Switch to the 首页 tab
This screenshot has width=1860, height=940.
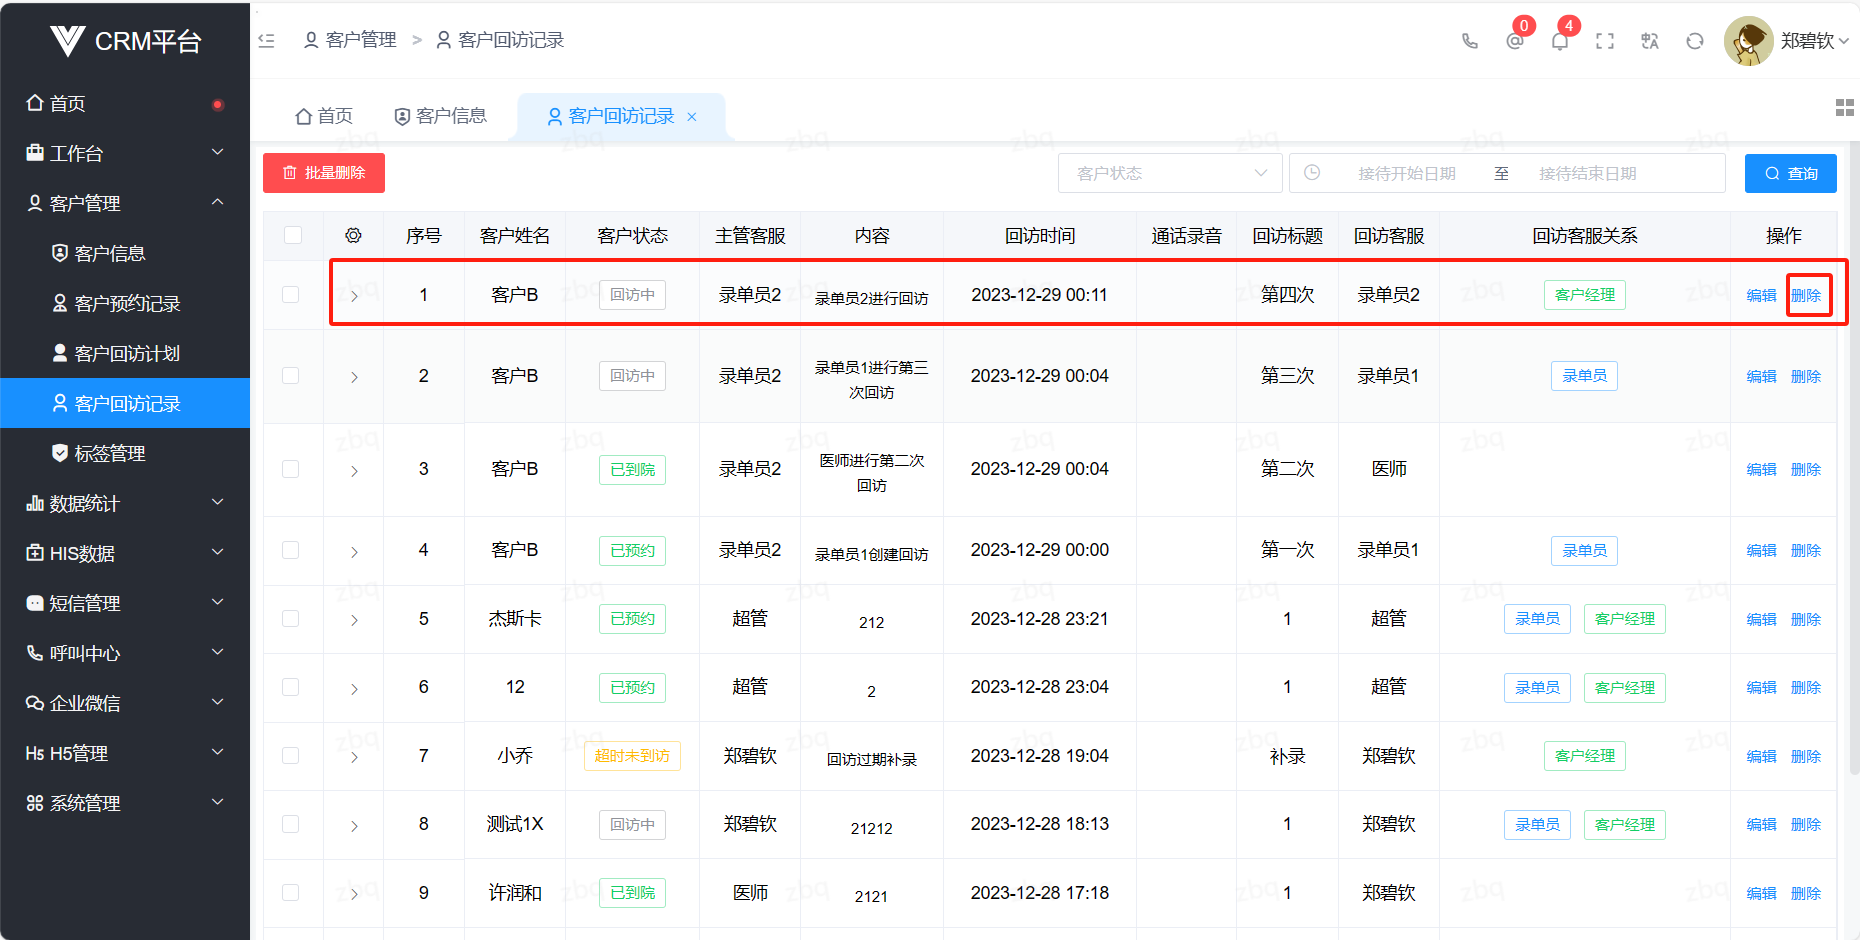click(x=324, y=116)
